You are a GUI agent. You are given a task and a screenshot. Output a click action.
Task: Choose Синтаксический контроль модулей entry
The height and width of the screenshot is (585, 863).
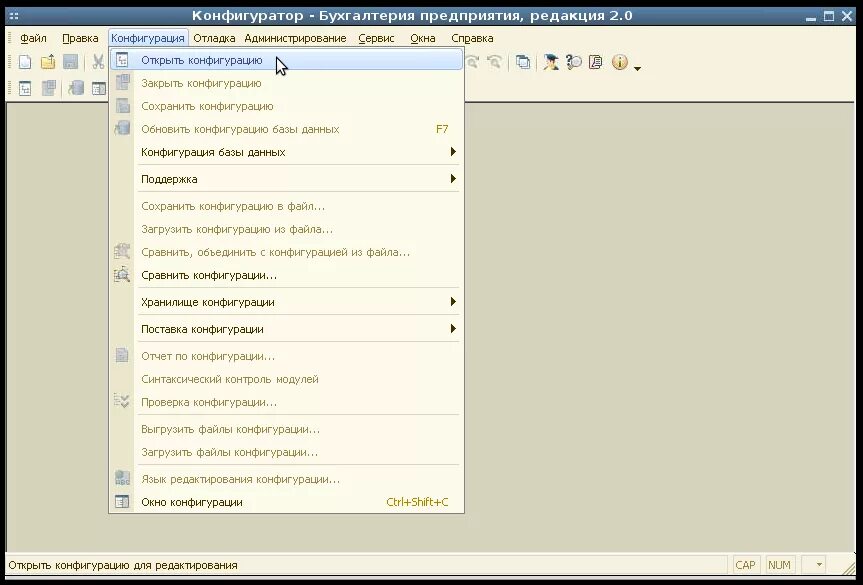(286, 379)
